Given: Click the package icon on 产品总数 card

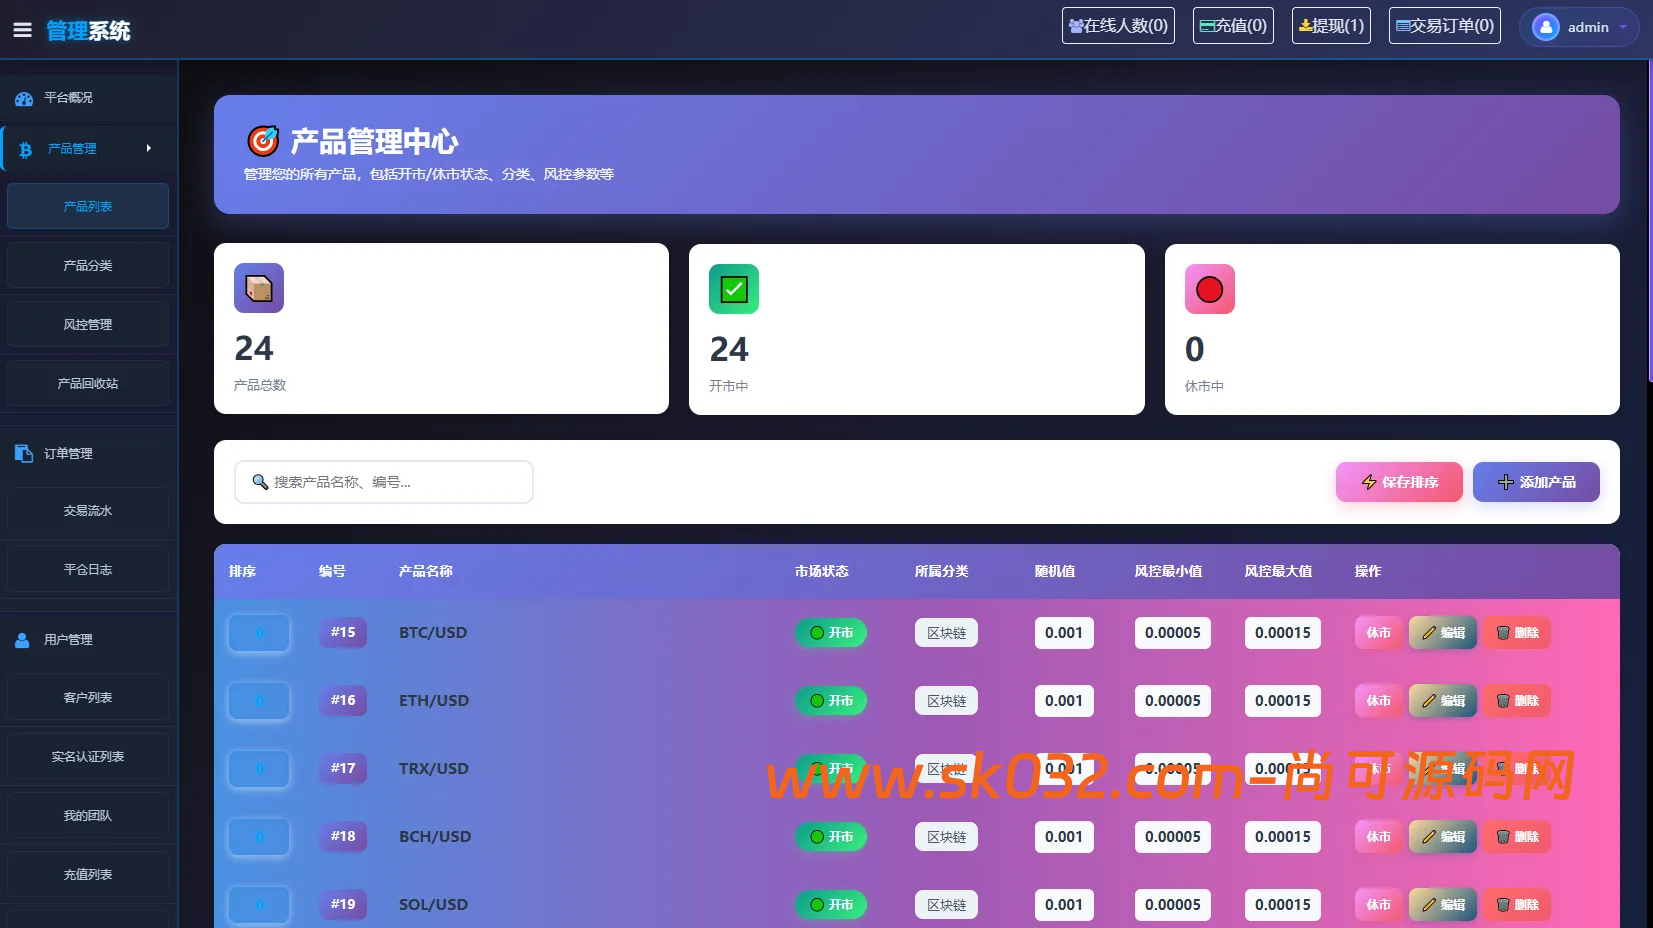Looking at the screenshot, I should tap(259, 288).
